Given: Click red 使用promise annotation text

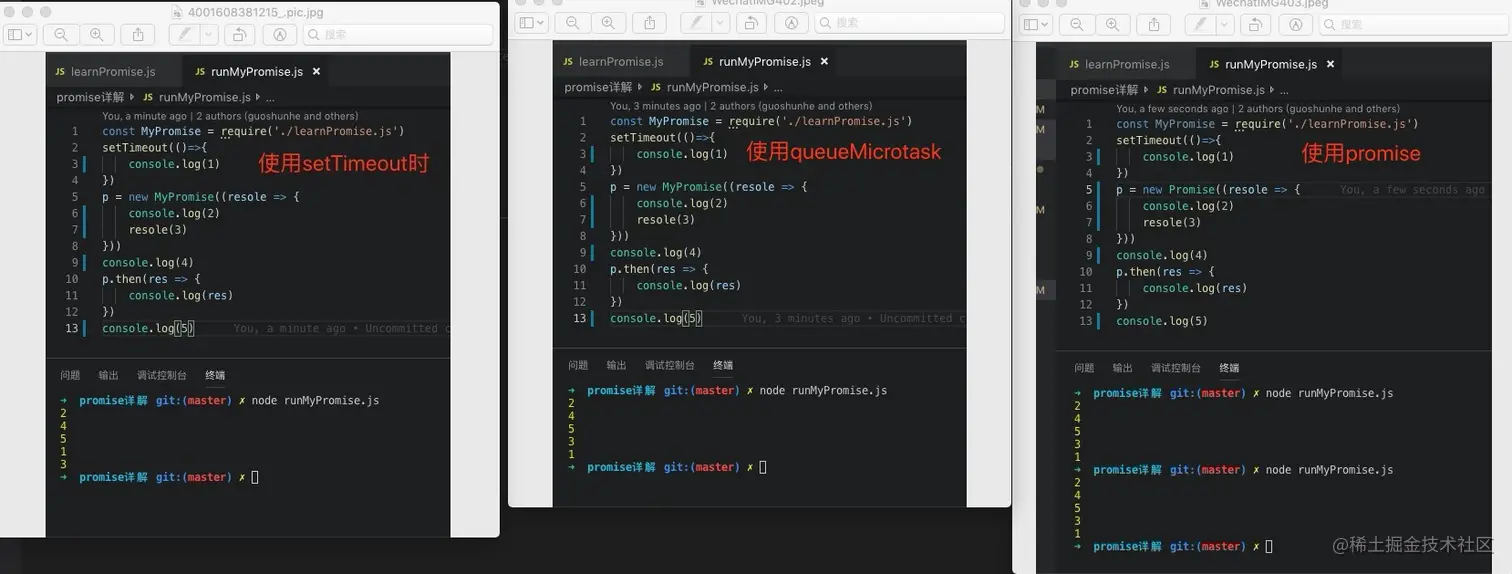Looking at the screenshot, I should [1360, 154].
